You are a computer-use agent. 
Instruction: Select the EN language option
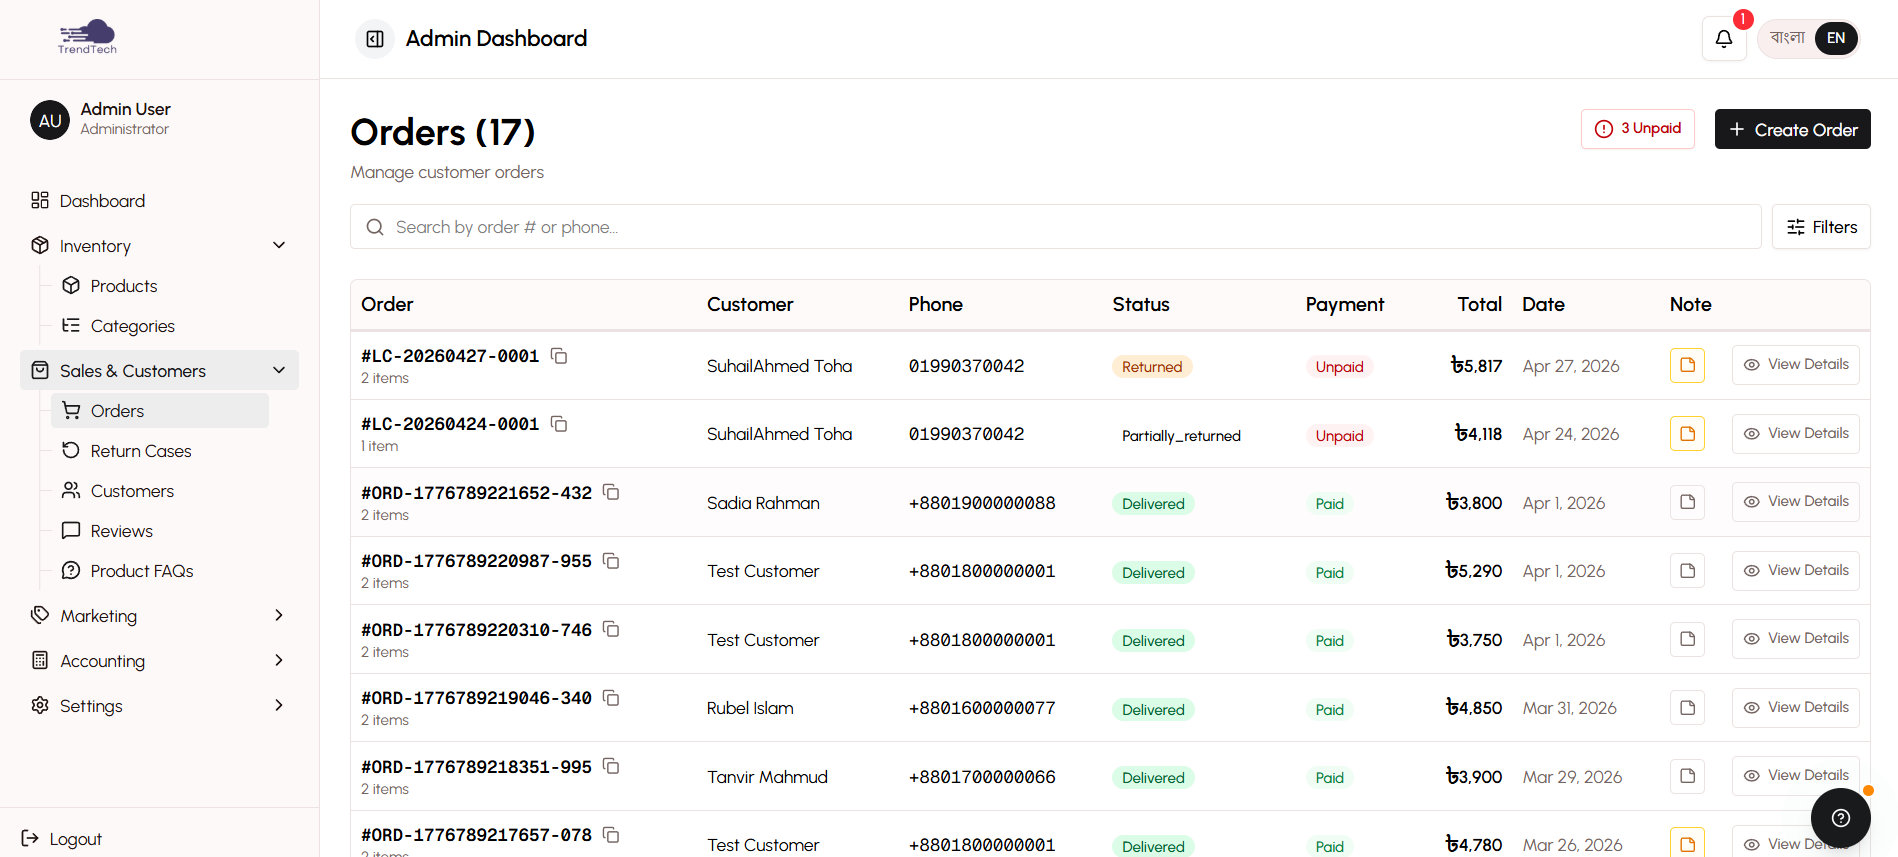coord(1835,38)
